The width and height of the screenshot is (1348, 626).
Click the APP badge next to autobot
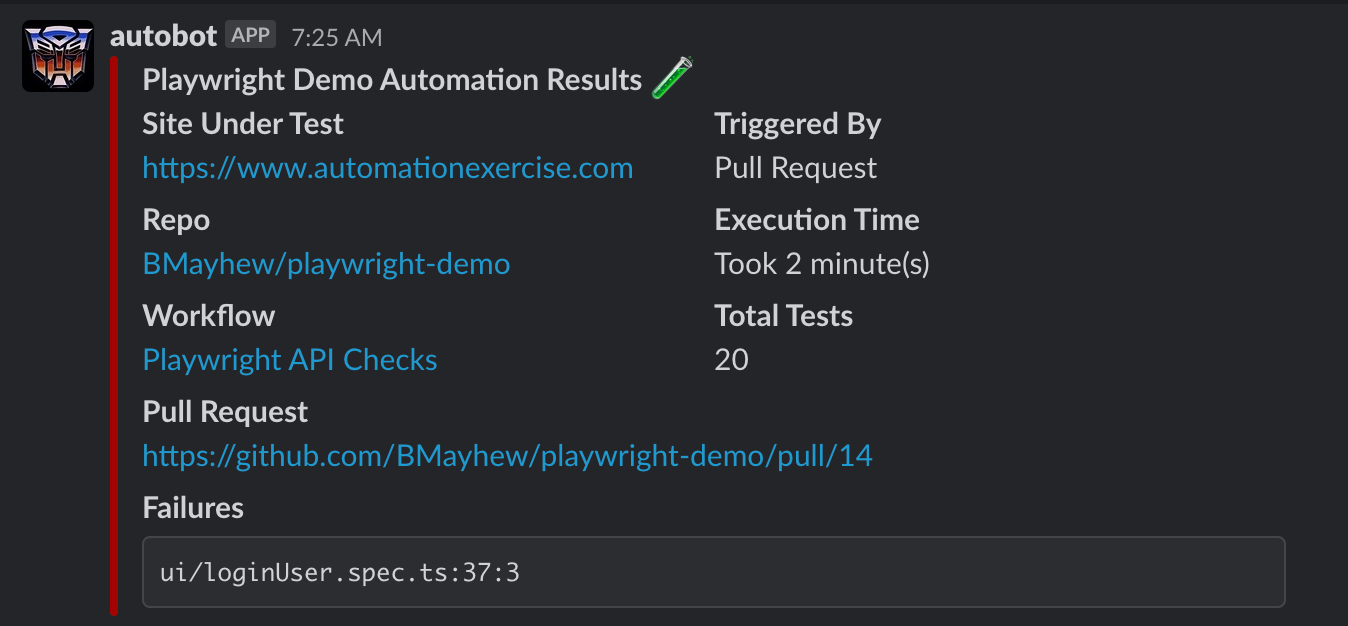(x=250, y=35)
